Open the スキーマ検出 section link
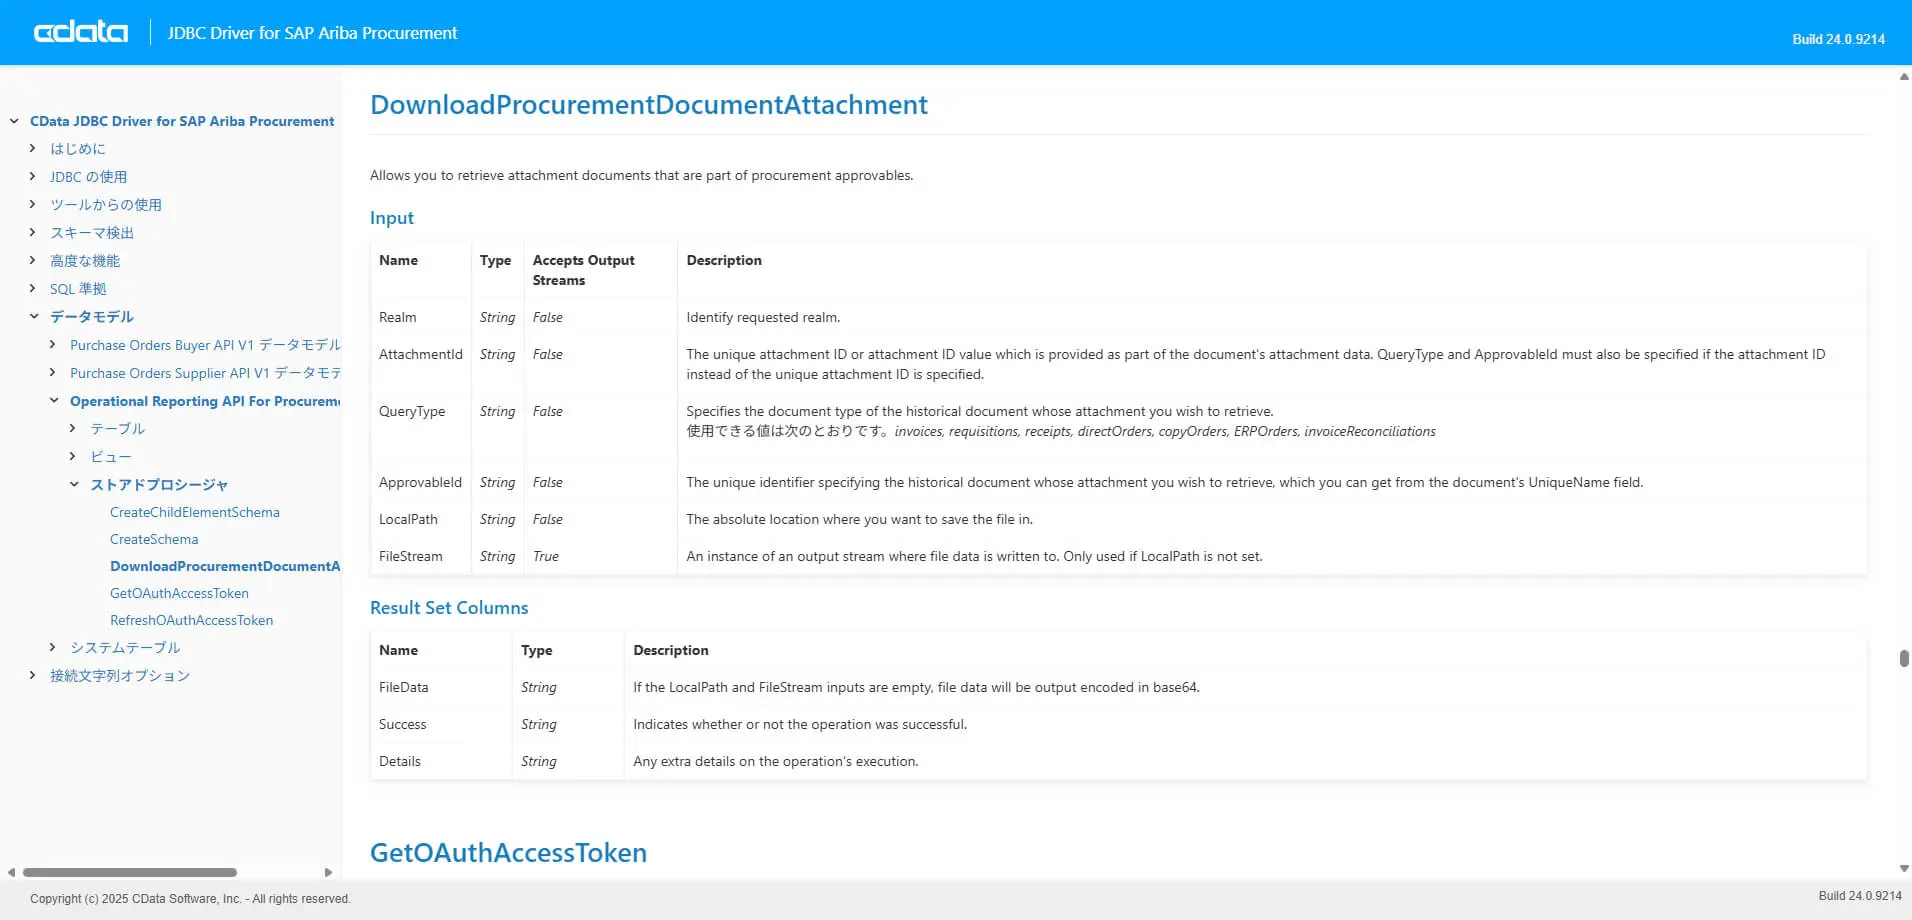 pos(92,232)
